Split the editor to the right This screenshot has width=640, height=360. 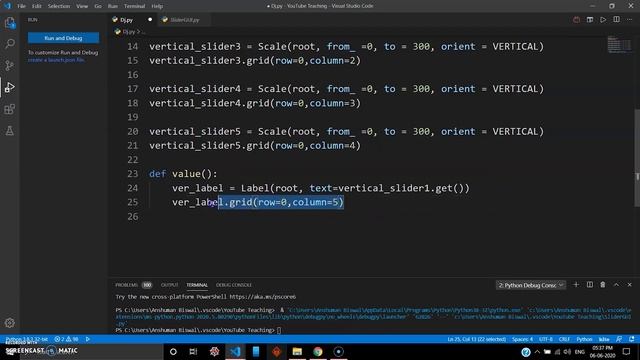click(616, 20)
